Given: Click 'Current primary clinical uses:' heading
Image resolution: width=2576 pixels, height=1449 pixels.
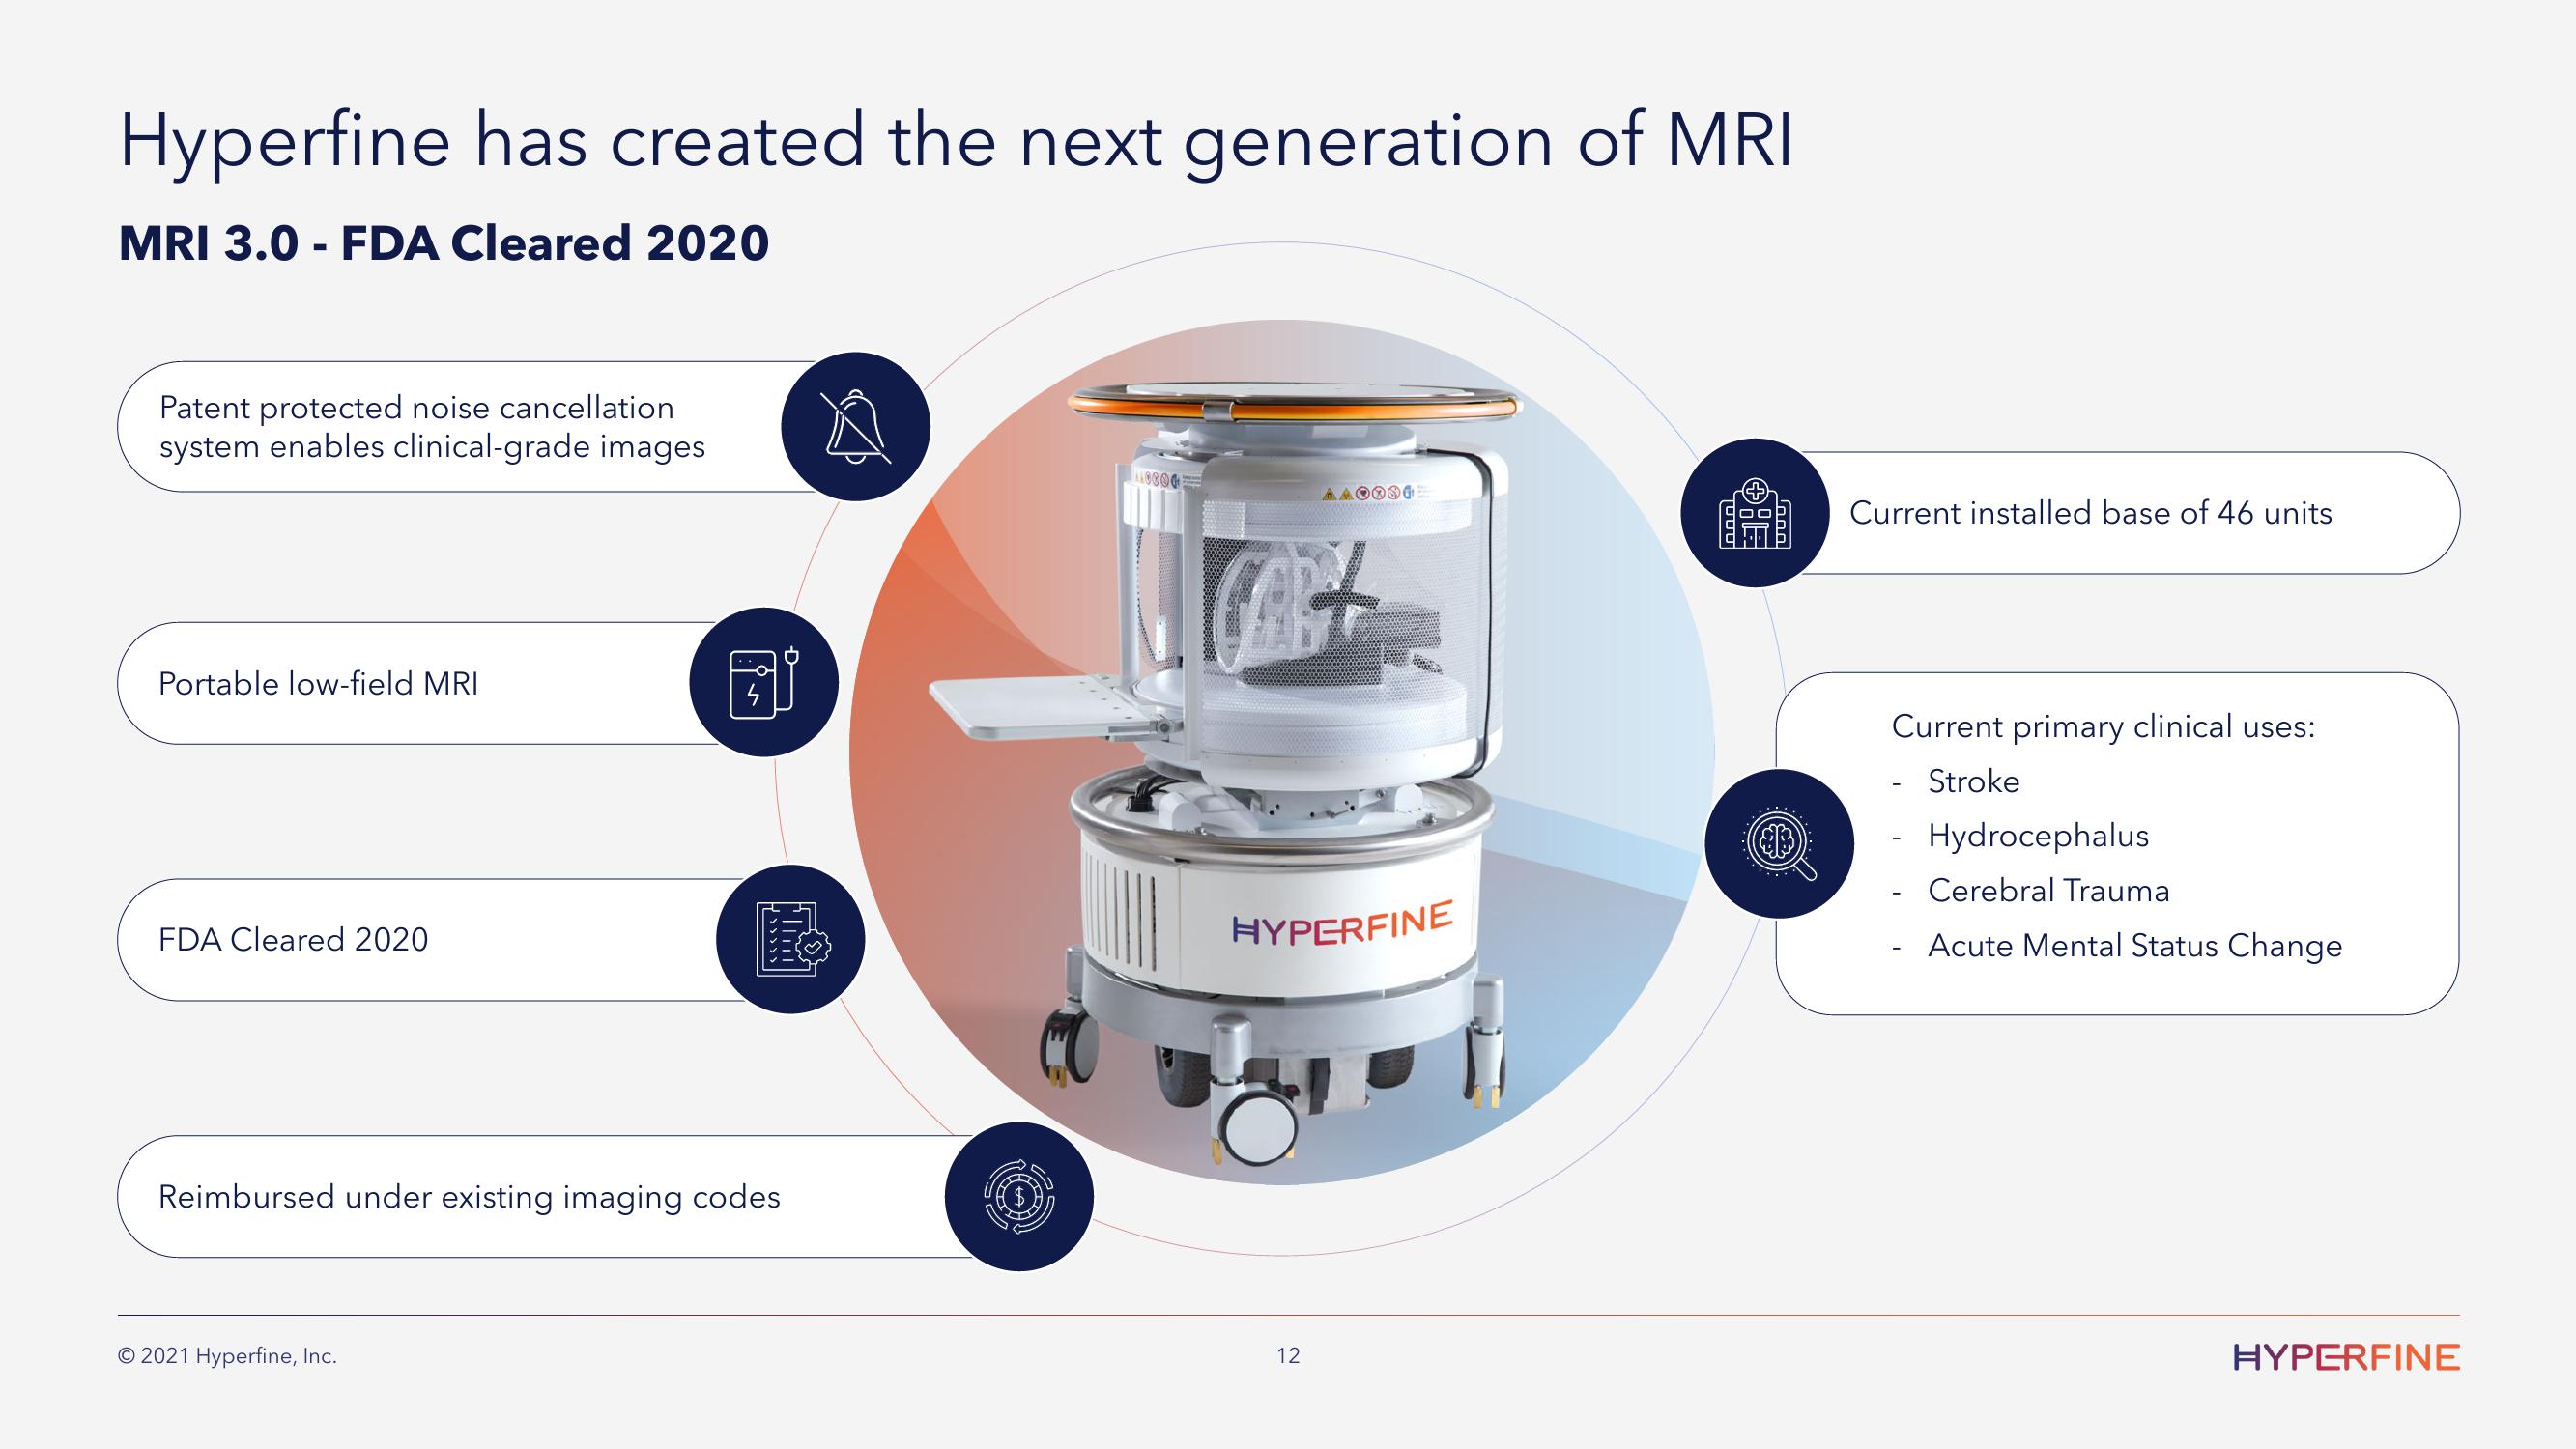Looking at the screenshot, I should coord(2103,727).
